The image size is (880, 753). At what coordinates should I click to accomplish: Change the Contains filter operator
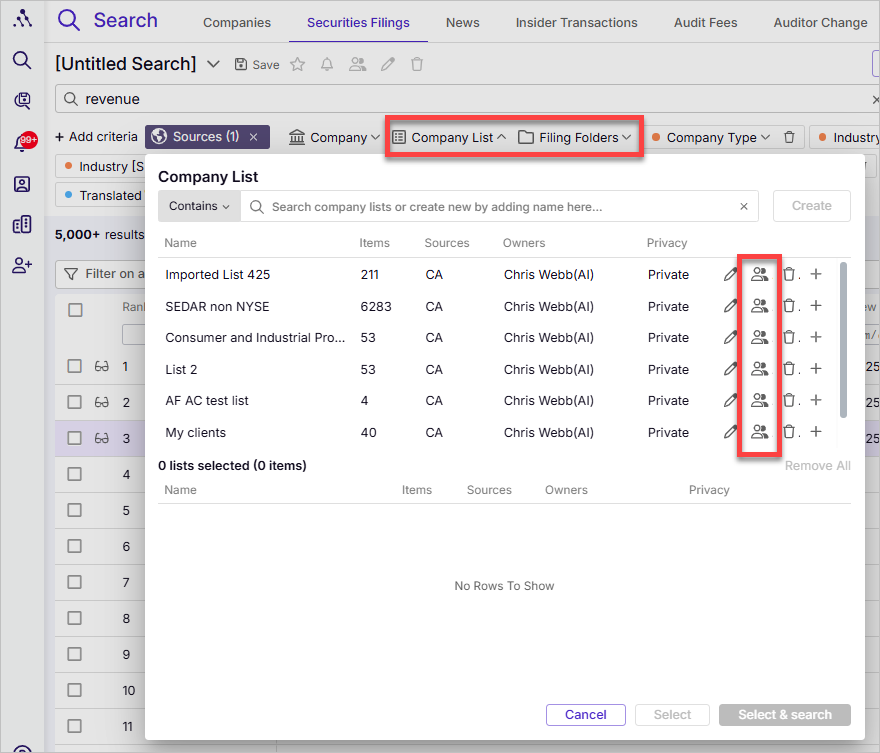tap(198, 206)
